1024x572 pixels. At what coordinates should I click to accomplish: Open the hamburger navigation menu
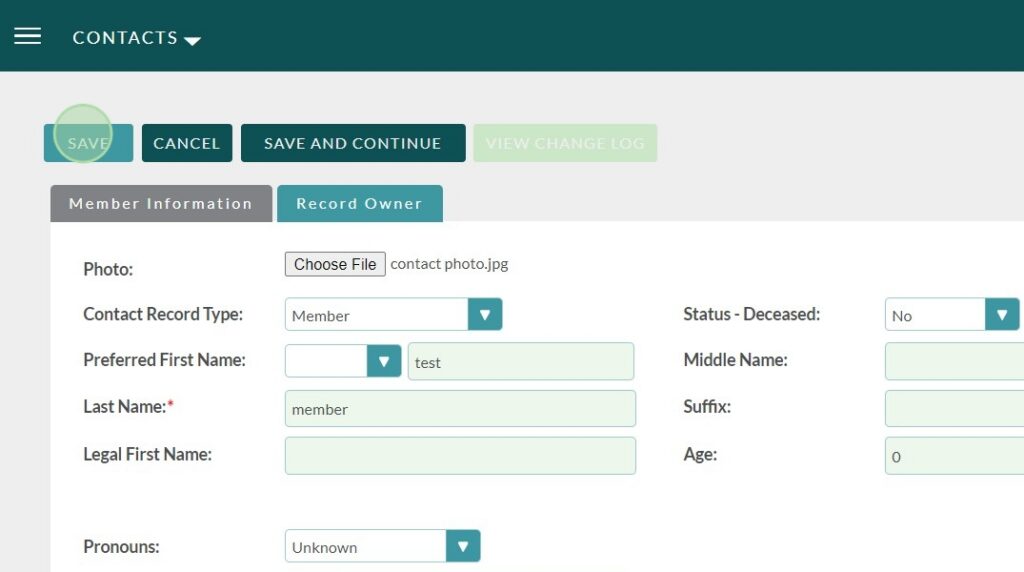[27, 37]
